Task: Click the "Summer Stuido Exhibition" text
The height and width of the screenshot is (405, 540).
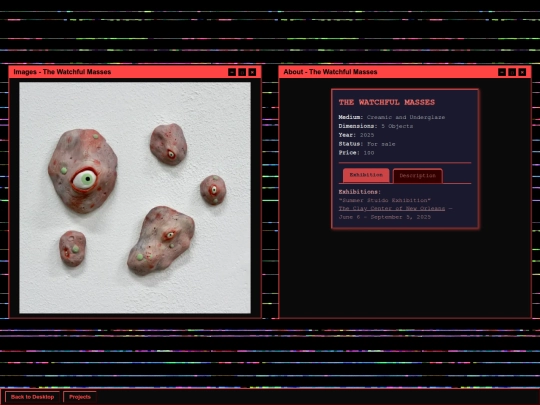Action: [x=384, y=200]
